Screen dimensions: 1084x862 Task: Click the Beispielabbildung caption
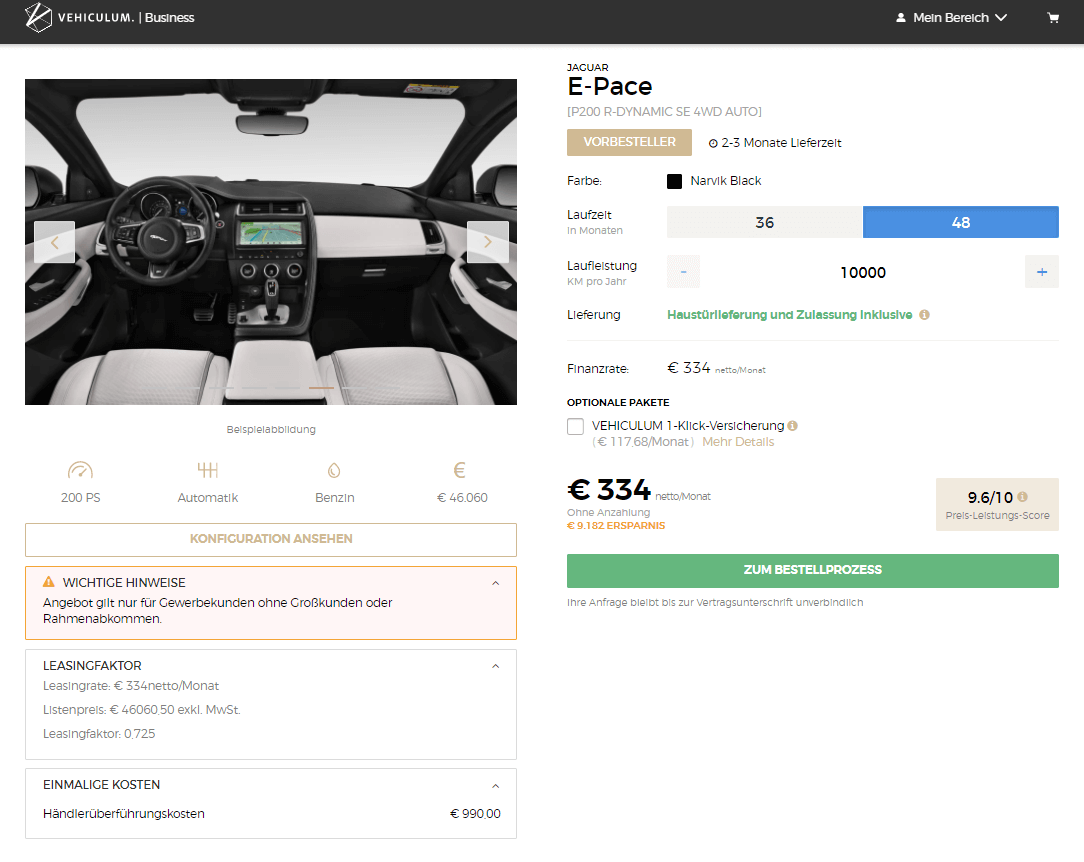[271, 429]
